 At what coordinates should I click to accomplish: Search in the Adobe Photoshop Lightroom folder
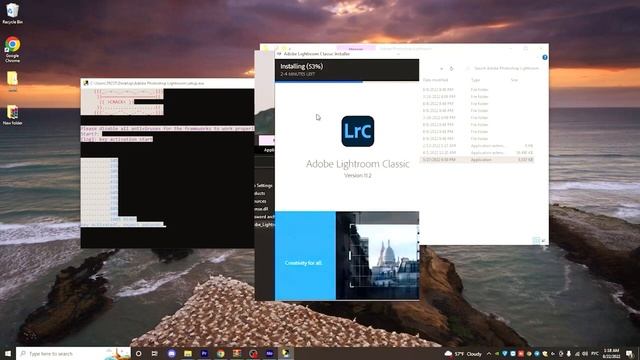click(x=504, y=69)
